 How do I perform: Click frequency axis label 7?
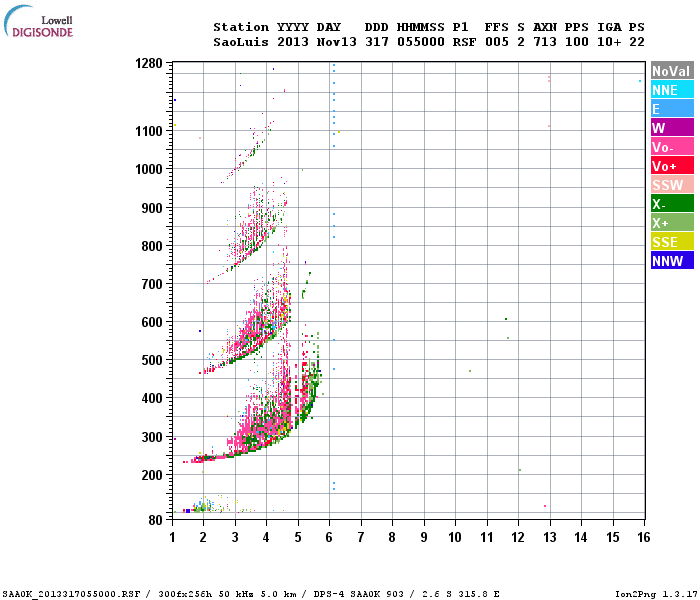pos(361,537)
